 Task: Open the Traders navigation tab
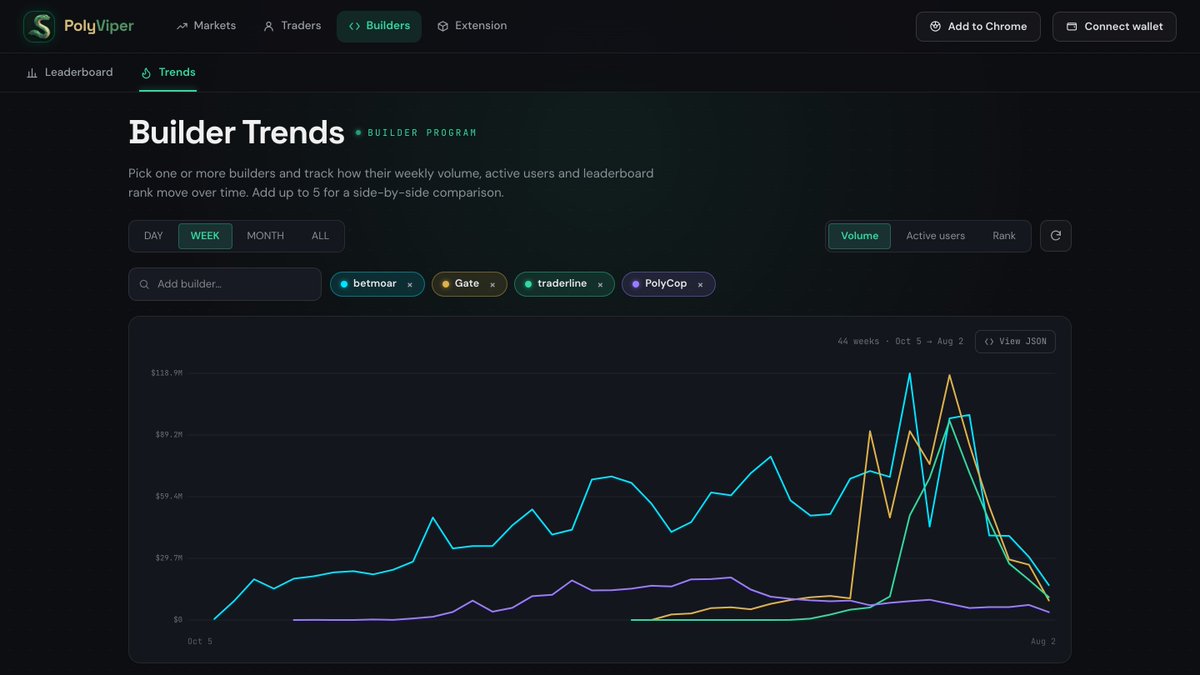(292, 26)
